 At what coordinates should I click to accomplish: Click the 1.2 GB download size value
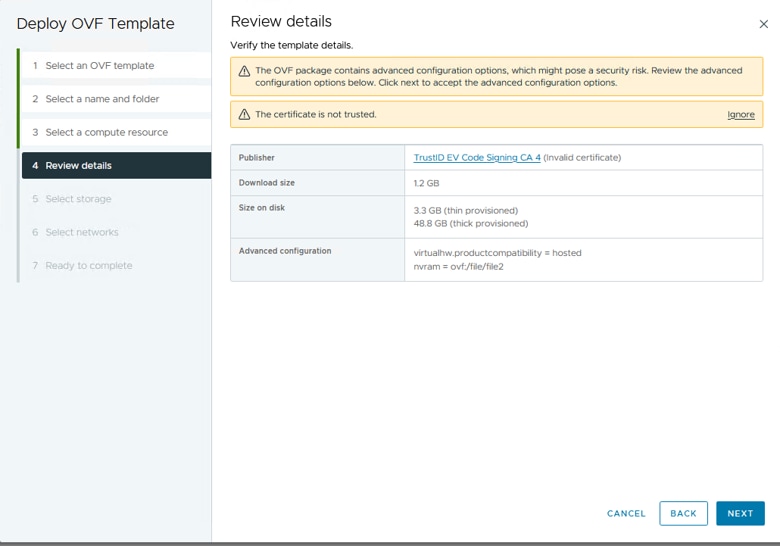coord(426,183)
